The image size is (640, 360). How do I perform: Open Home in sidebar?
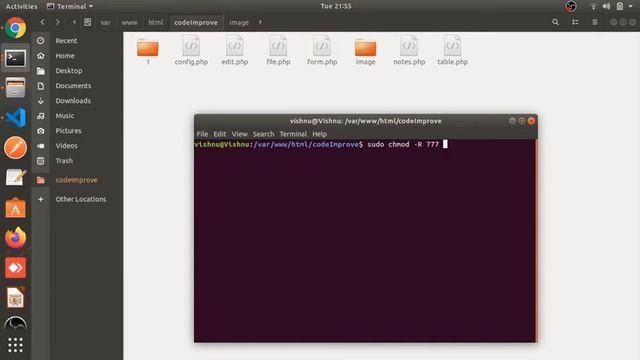tap(65, 56)
